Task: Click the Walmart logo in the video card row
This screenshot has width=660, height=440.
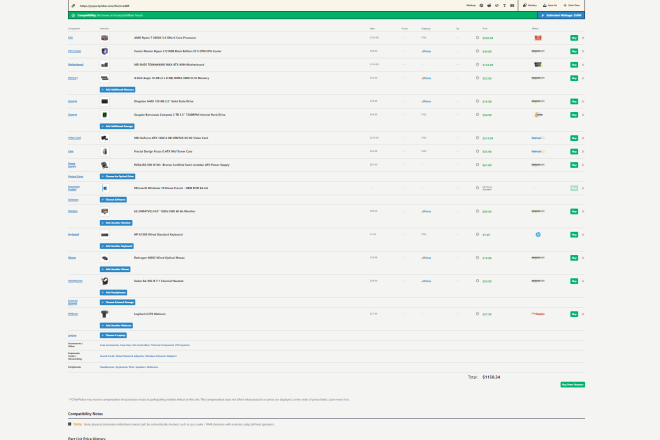Action: [x=538, y=138]
